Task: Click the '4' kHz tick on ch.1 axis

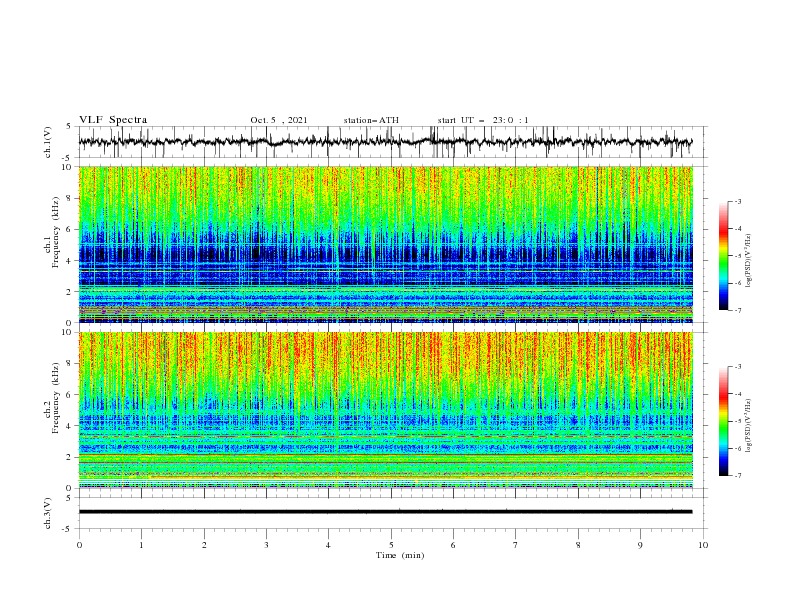Action: (69, 261)
